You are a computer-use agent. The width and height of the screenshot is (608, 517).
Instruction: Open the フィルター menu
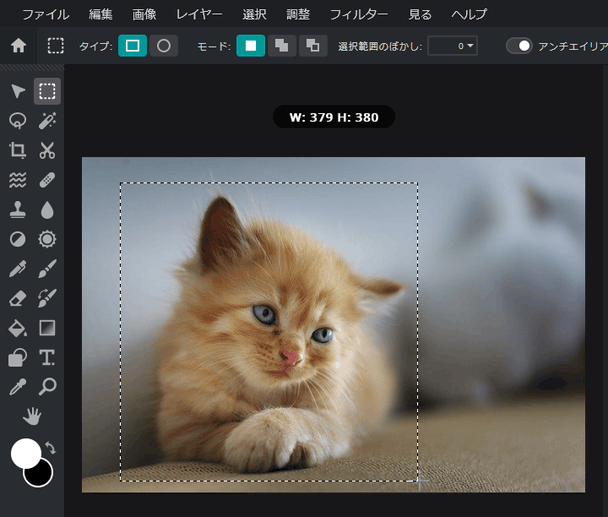(x=359, y=14)
